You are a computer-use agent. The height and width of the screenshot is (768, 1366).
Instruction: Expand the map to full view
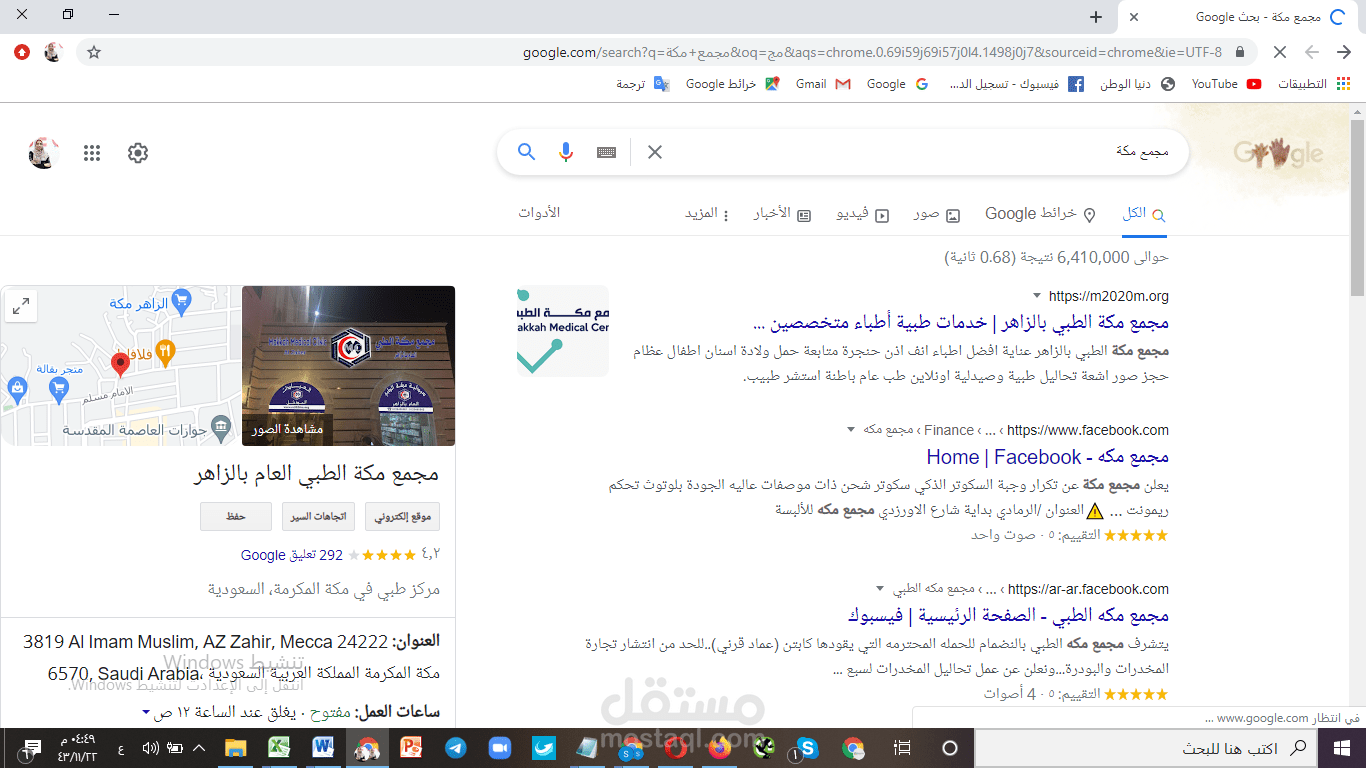(20, 306)
